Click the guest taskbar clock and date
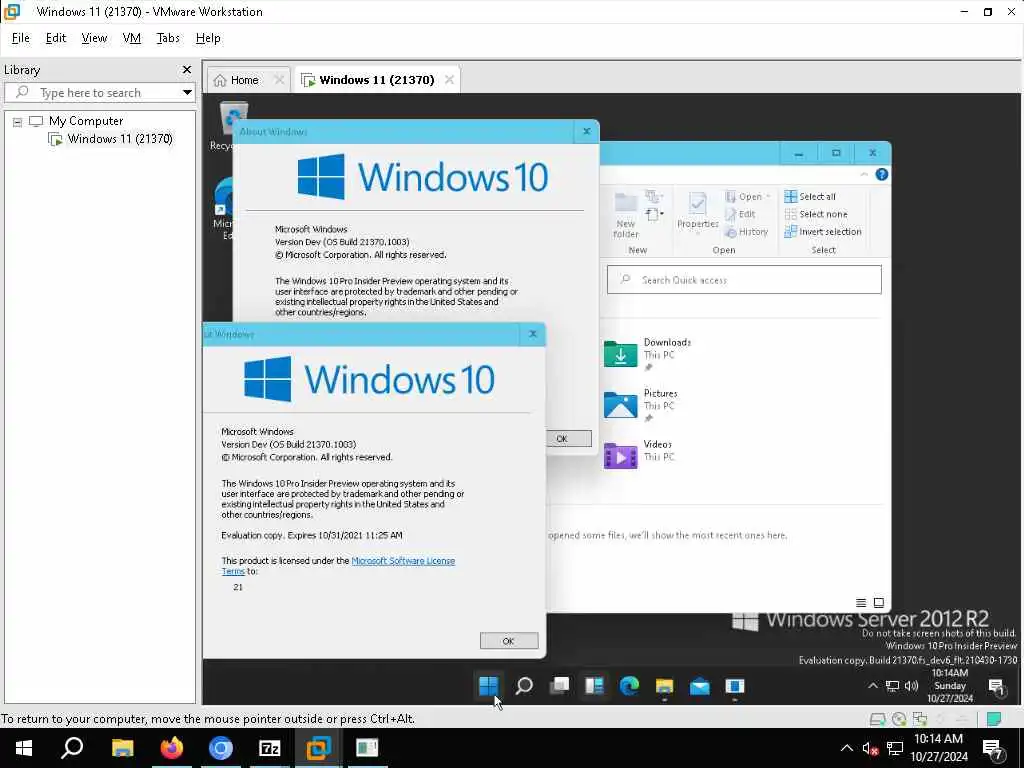This screenshot has height=768, width=1024. point(950,686)
